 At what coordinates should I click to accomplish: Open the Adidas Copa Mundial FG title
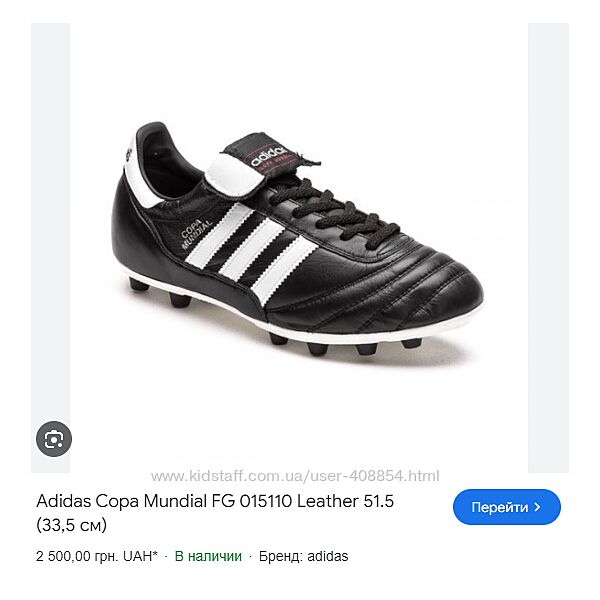point(215,501)
